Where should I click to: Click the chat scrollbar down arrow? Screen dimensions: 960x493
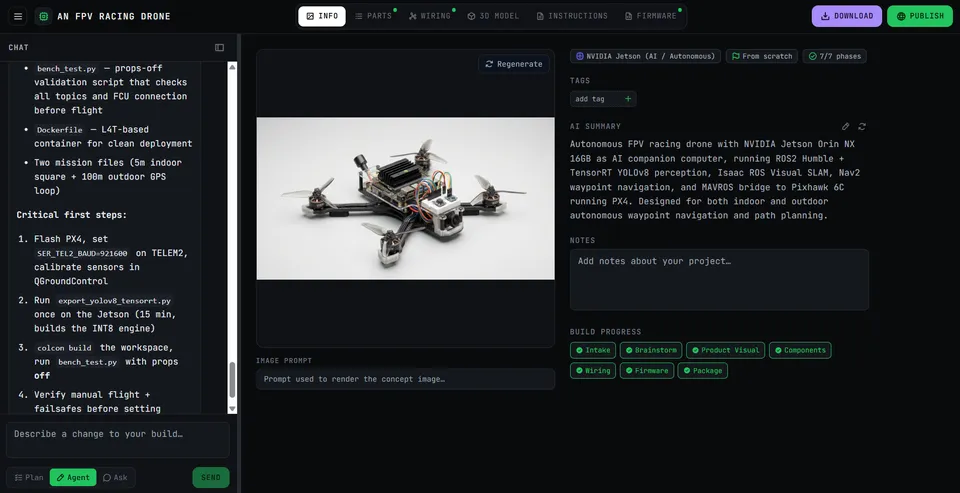[232, 408]
